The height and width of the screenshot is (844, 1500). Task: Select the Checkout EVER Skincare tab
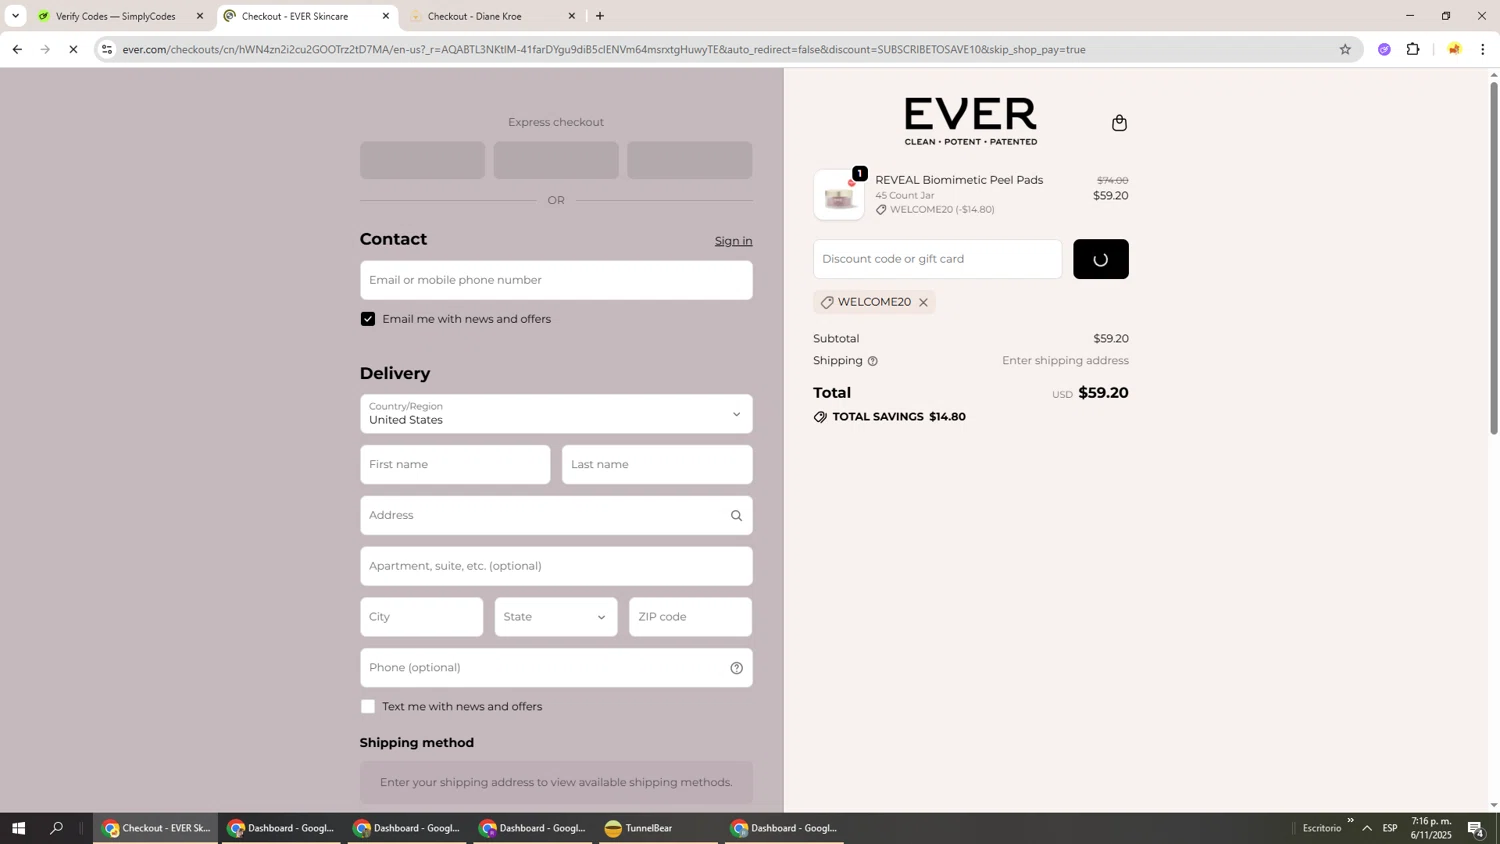click(297, 16)
